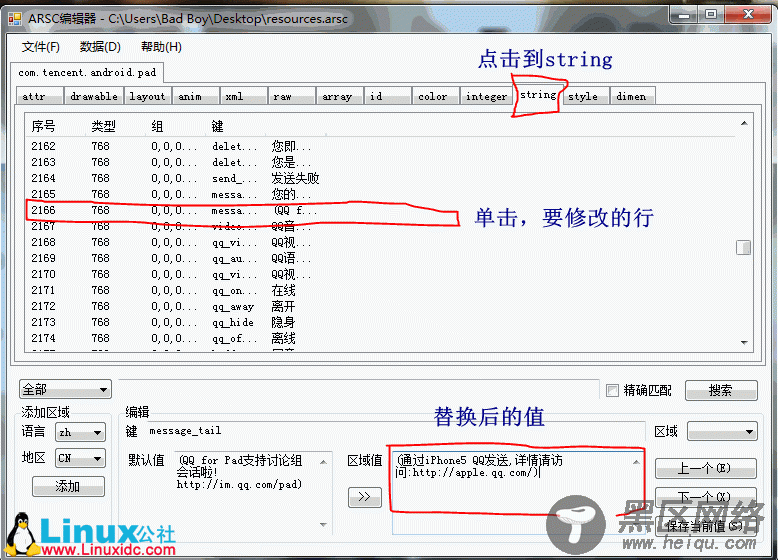Switch to the xml tab
778x560 pixels.
coord(243,96)
